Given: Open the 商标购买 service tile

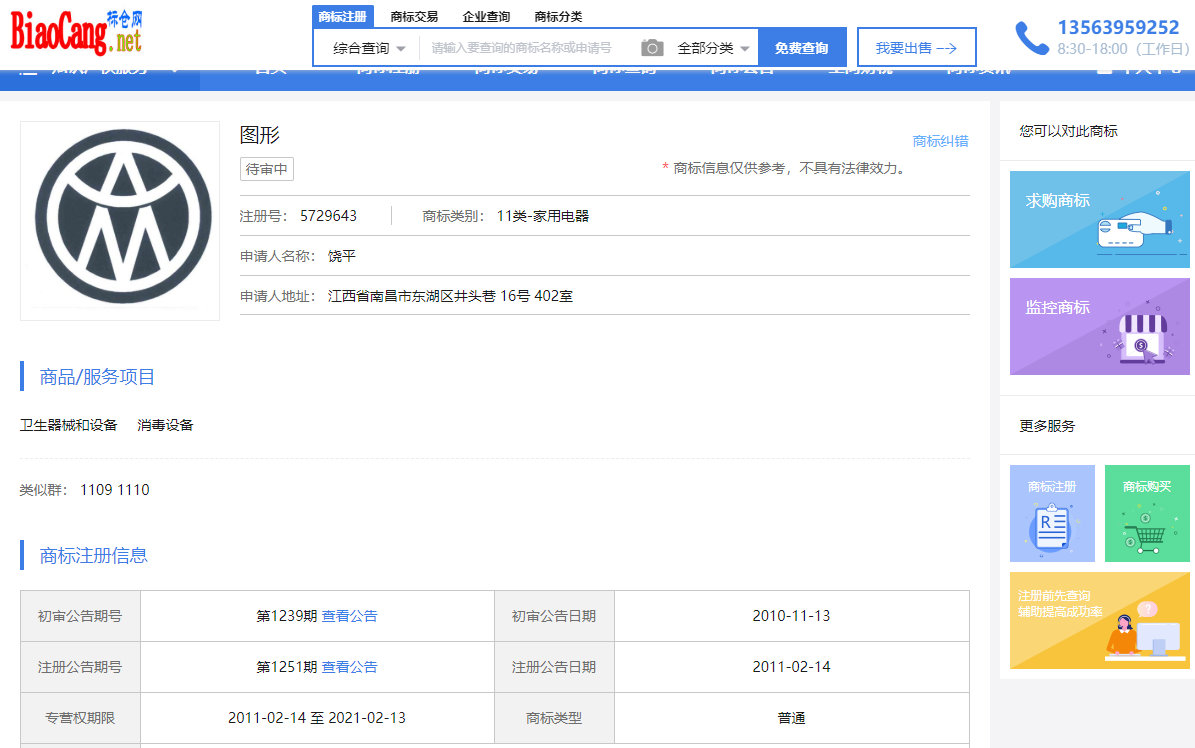Looking at the screenshot, I should (1146, 513).
